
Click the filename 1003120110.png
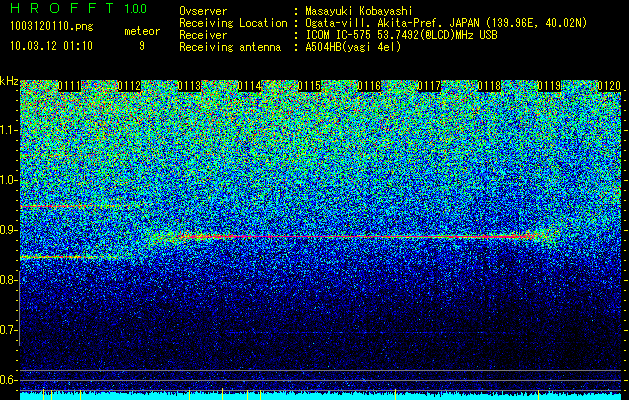tap(52, 27)
